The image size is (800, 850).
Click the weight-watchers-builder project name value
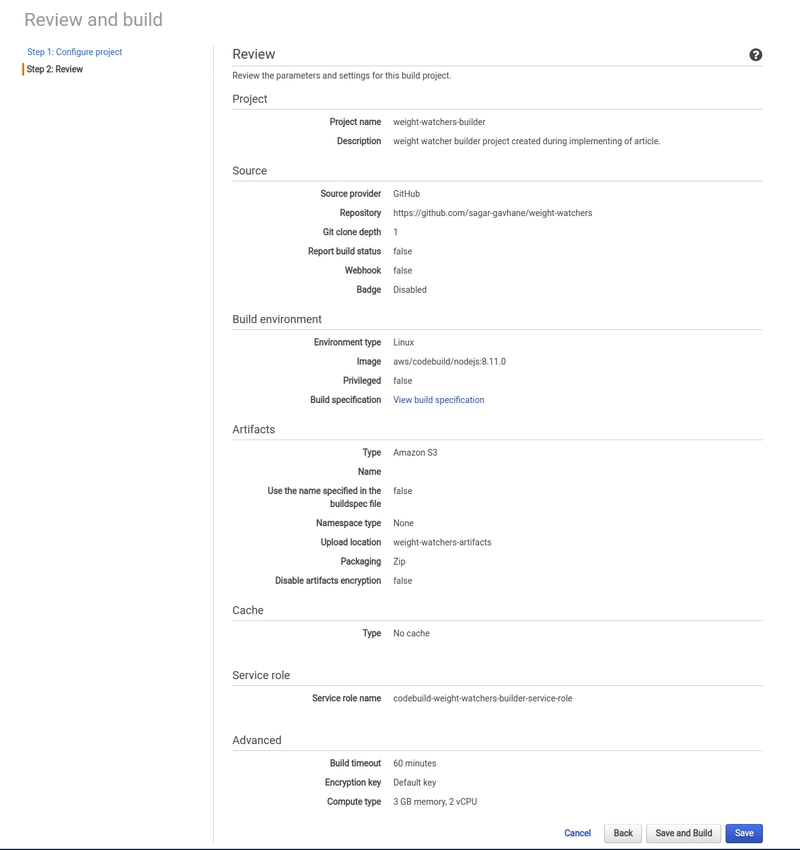(439, 122)
